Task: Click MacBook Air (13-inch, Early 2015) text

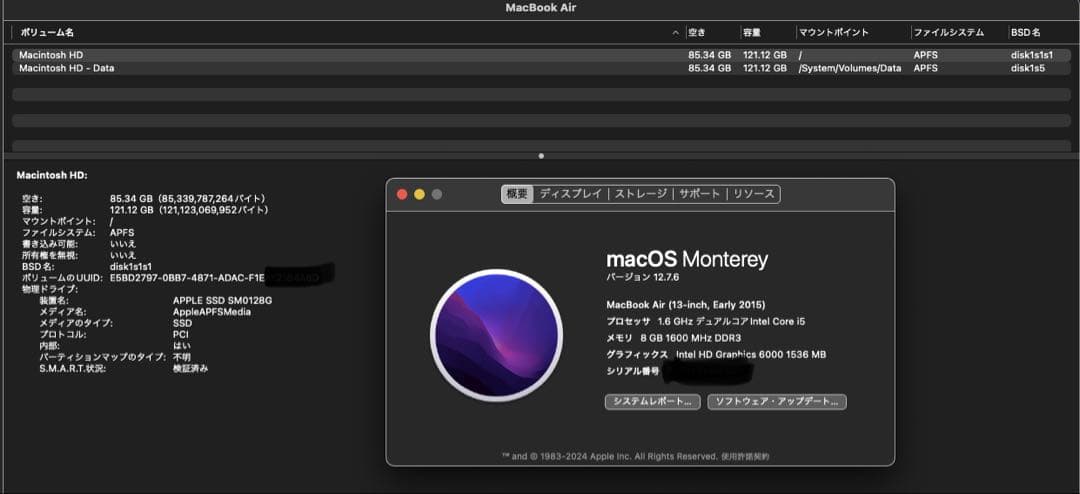Action: [x=685, y=305]
